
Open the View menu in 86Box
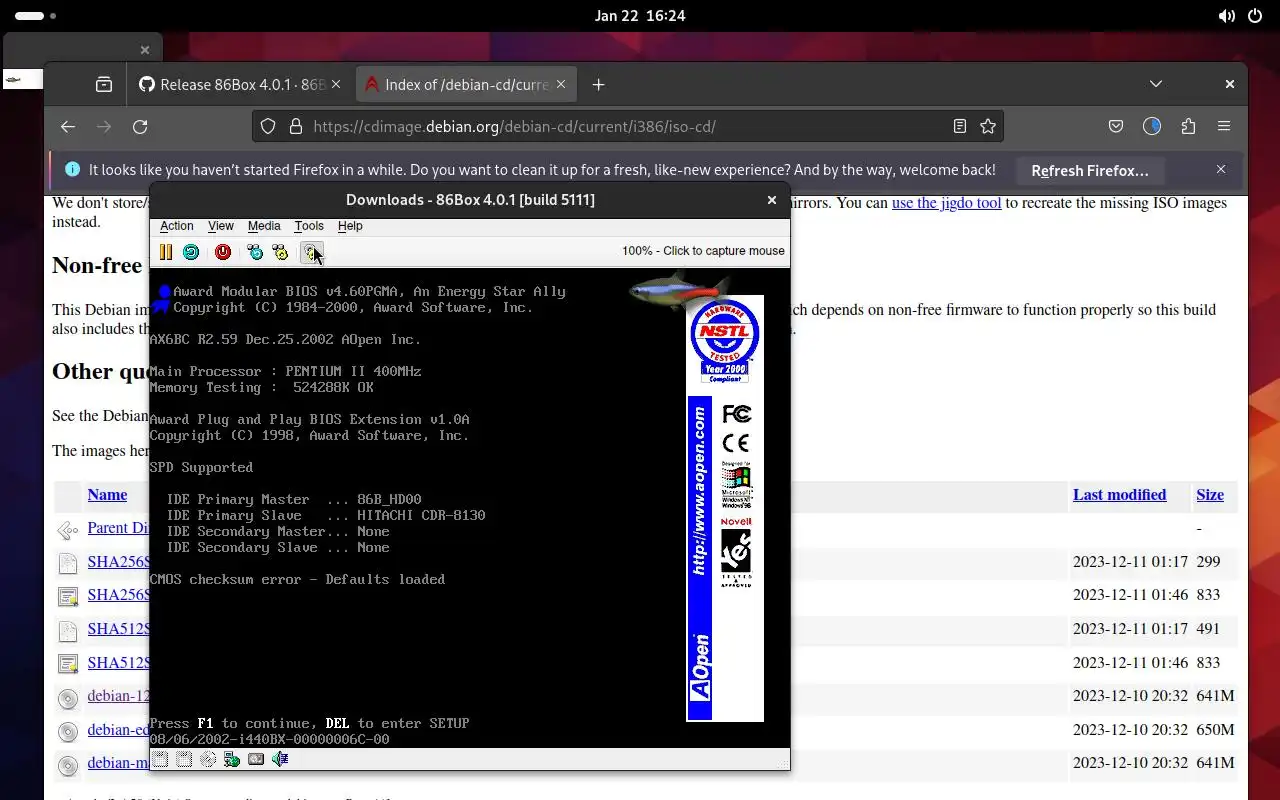(x=220, y=226)
